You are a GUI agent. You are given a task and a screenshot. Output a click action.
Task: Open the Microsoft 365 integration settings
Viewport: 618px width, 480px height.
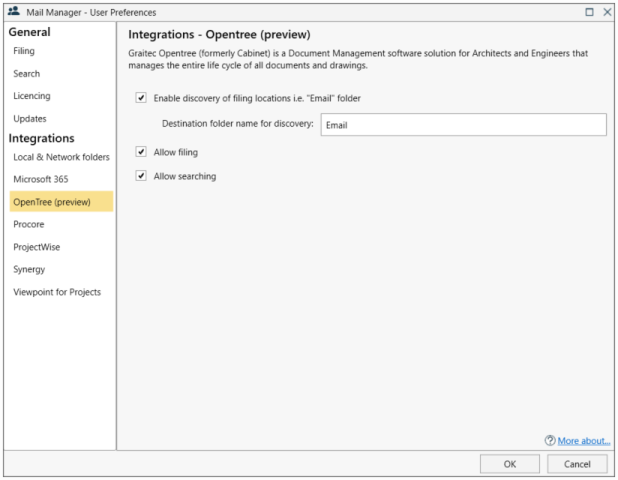coord(41,179)
